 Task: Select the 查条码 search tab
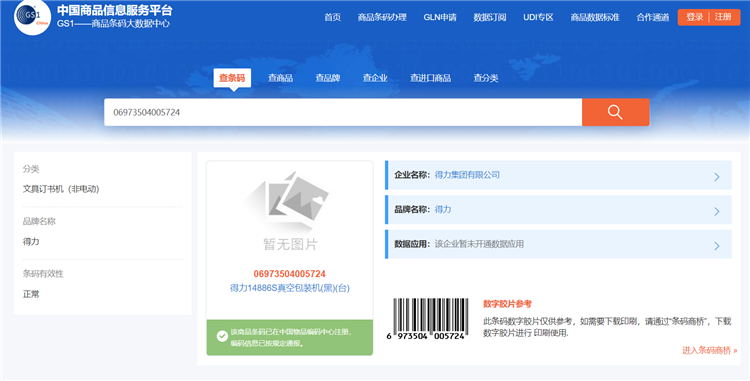[232, 78]
